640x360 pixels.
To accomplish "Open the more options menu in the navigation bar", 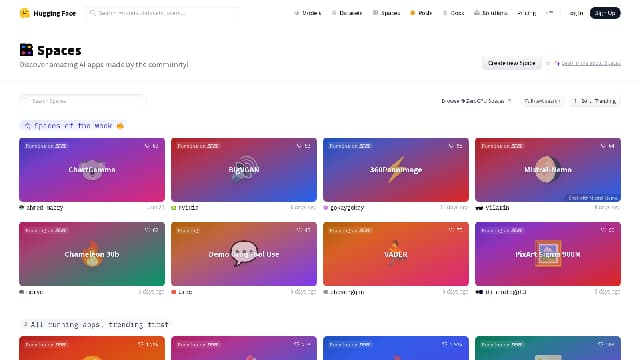I will 549,13.
